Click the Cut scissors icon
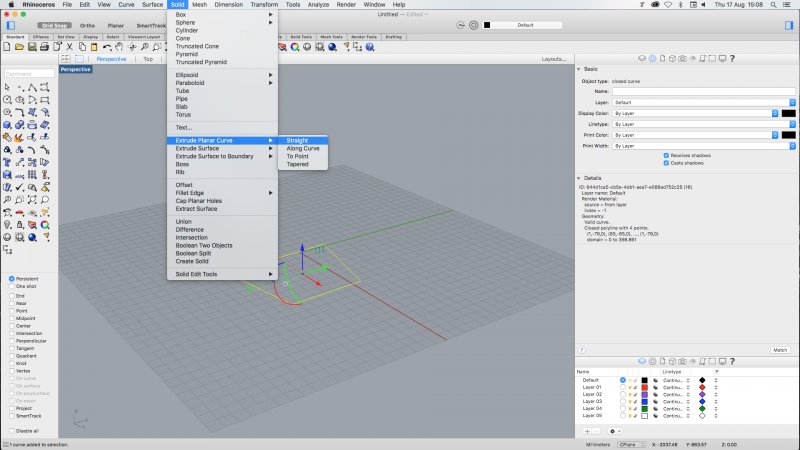 click(x=69, y=47)
